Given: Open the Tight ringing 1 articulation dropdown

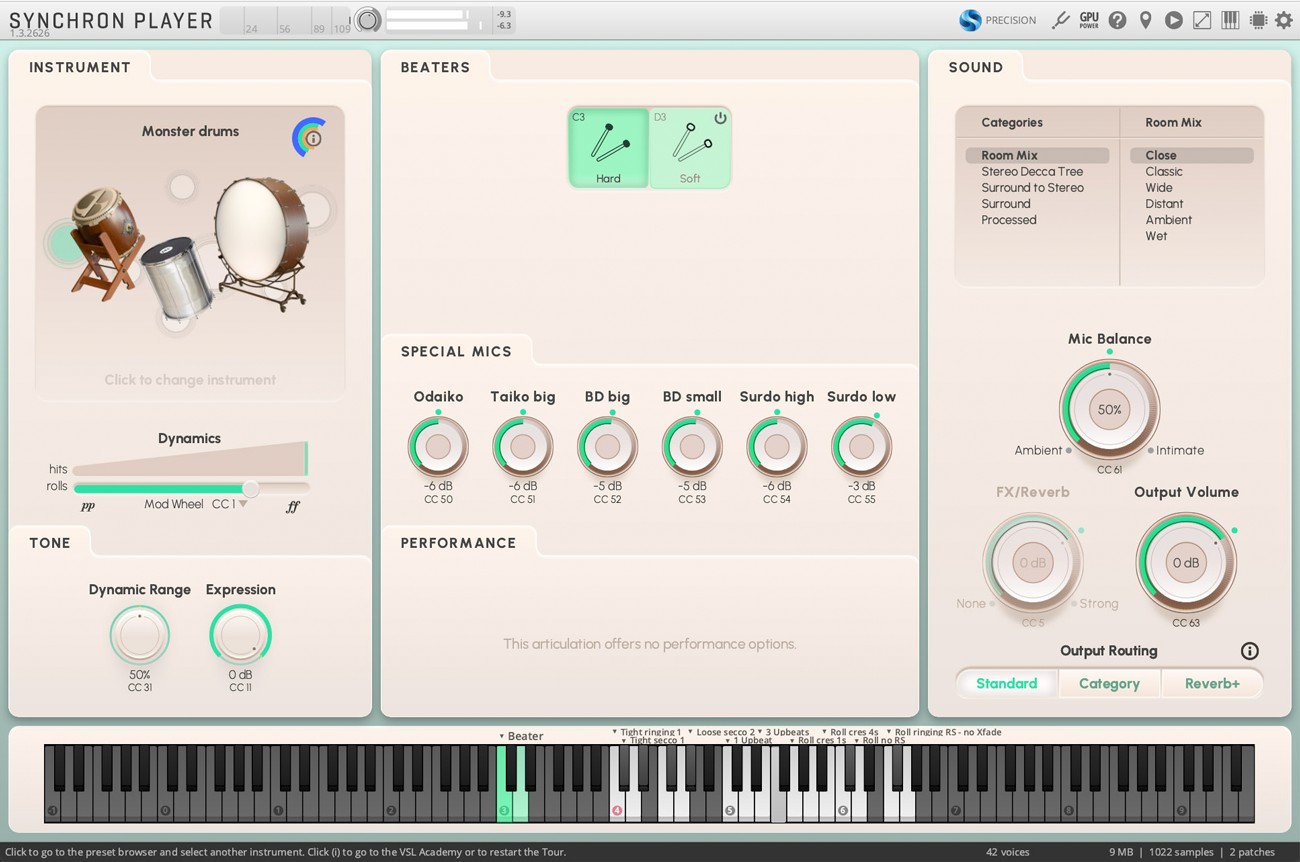Looking at the screenshot, I should [650, 731].
